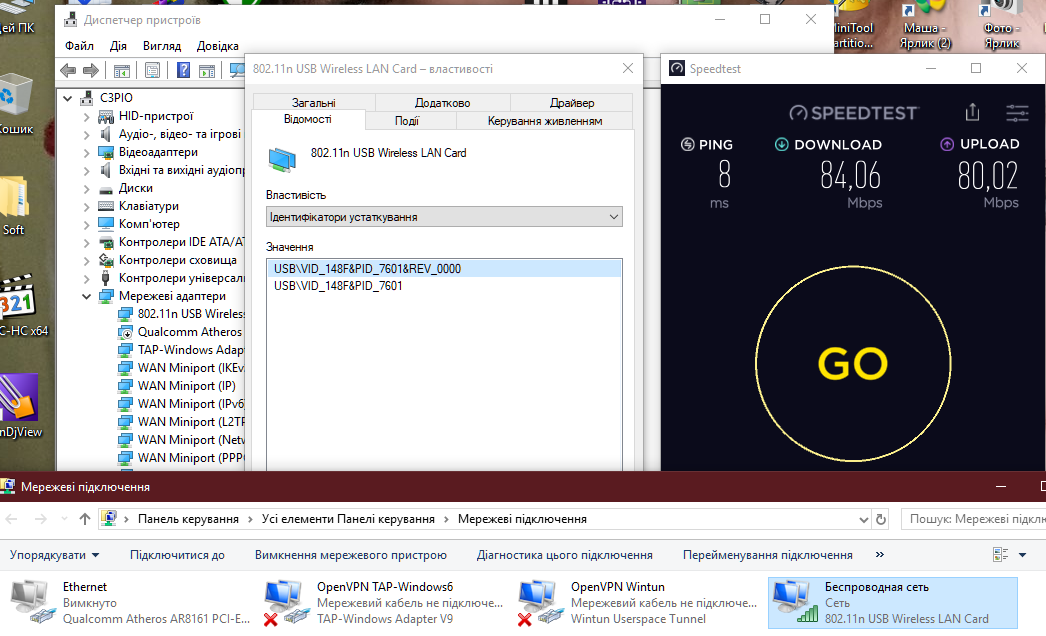Image resolution: width=1046 pixels, height=636 pixels.
Task: Click the OpenVPN Wintun connection icon
Action: pos(540,601)
